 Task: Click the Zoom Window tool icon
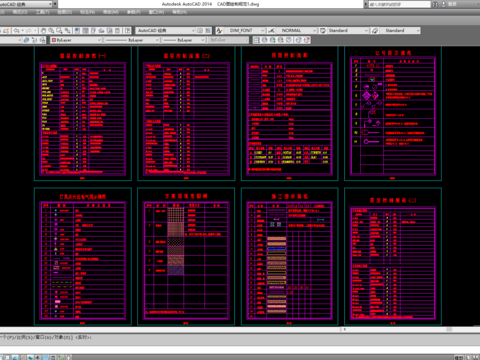tap(59, 31)
